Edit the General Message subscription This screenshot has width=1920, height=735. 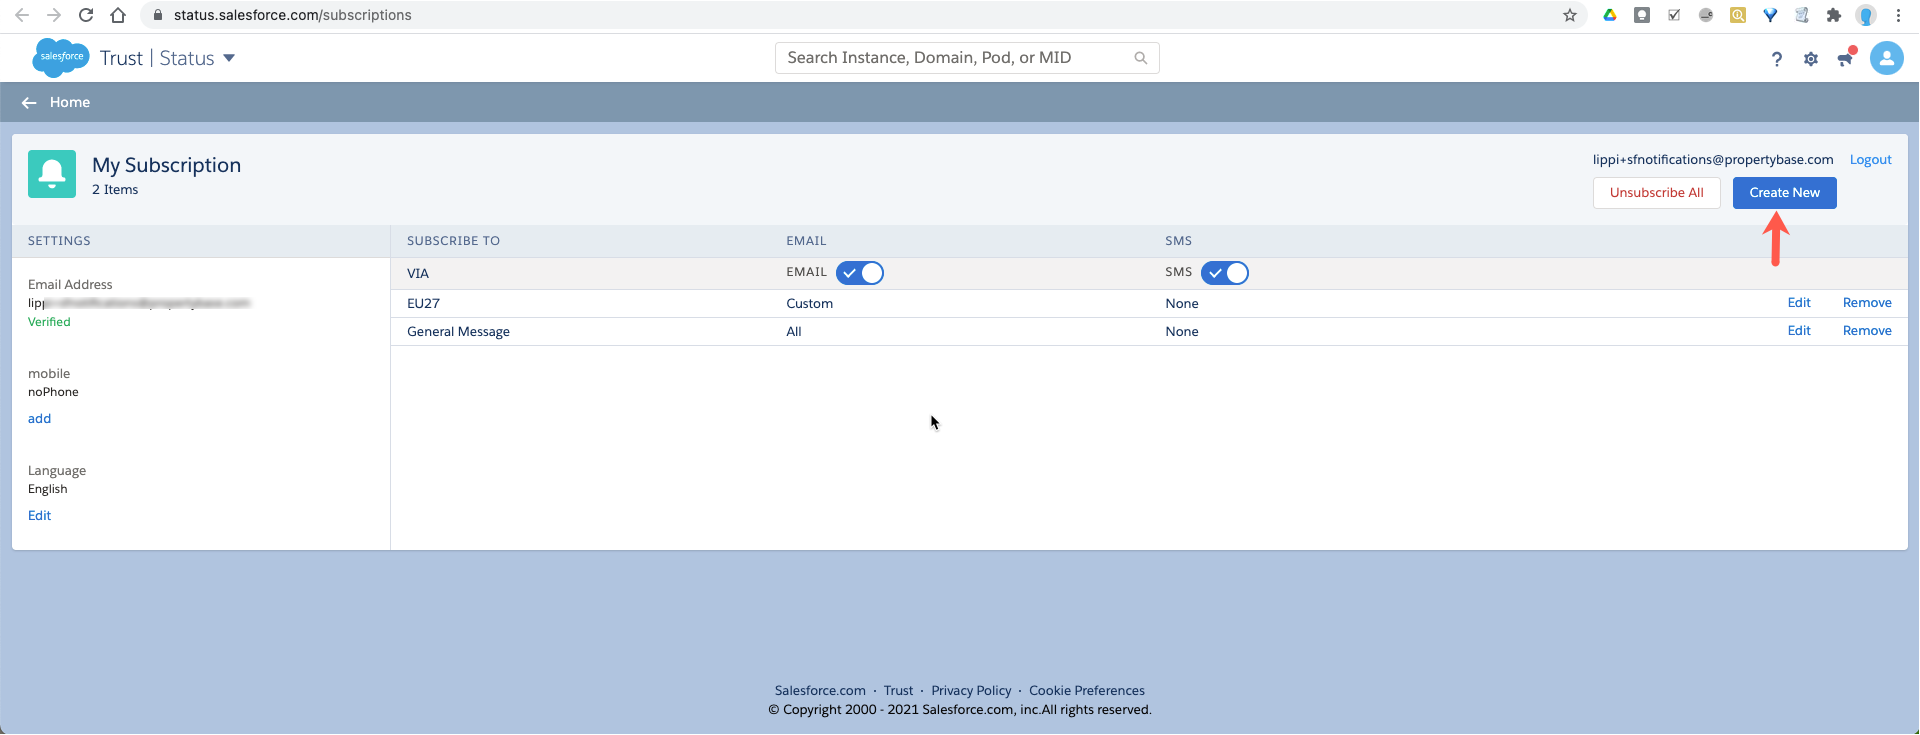point(1799,331)
